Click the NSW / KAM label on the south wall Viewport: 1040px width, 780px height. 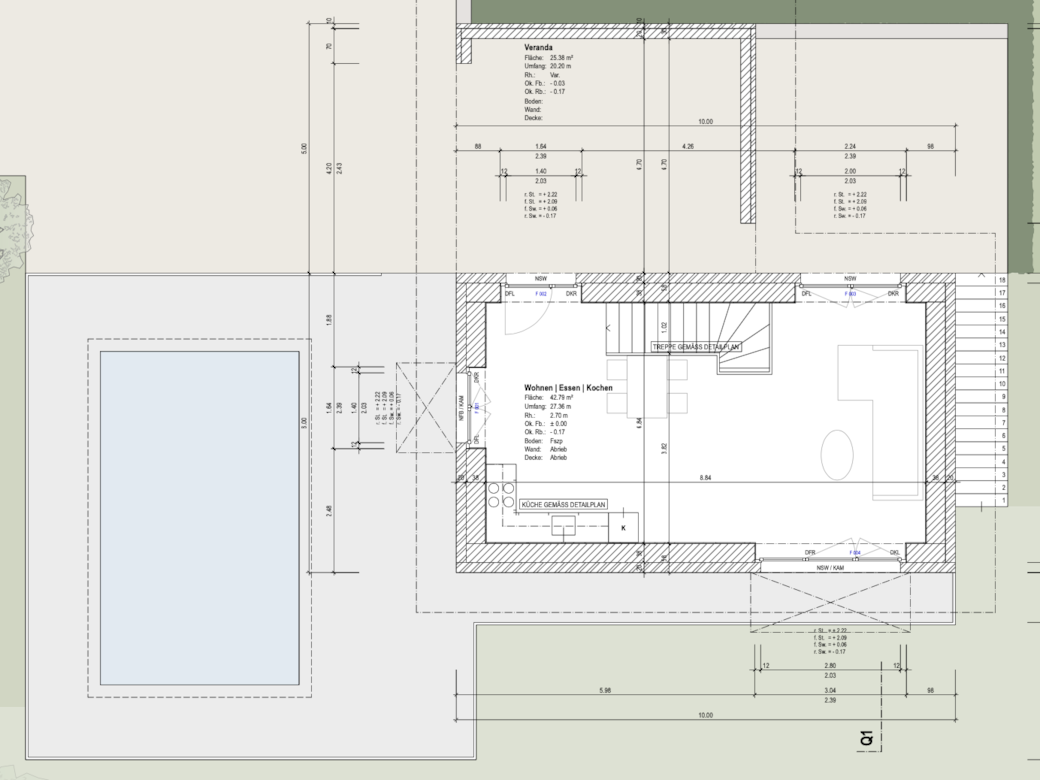coord(831,566)
